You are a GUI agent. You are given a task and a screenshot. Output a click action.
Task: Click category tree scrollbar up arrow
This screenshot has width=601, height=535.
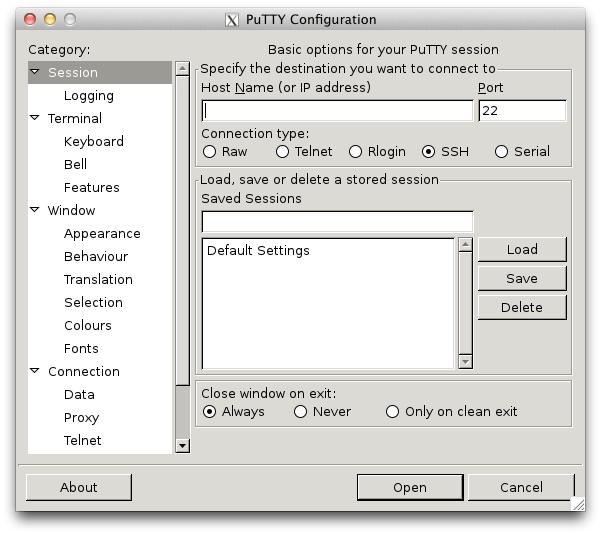point(182,69)
